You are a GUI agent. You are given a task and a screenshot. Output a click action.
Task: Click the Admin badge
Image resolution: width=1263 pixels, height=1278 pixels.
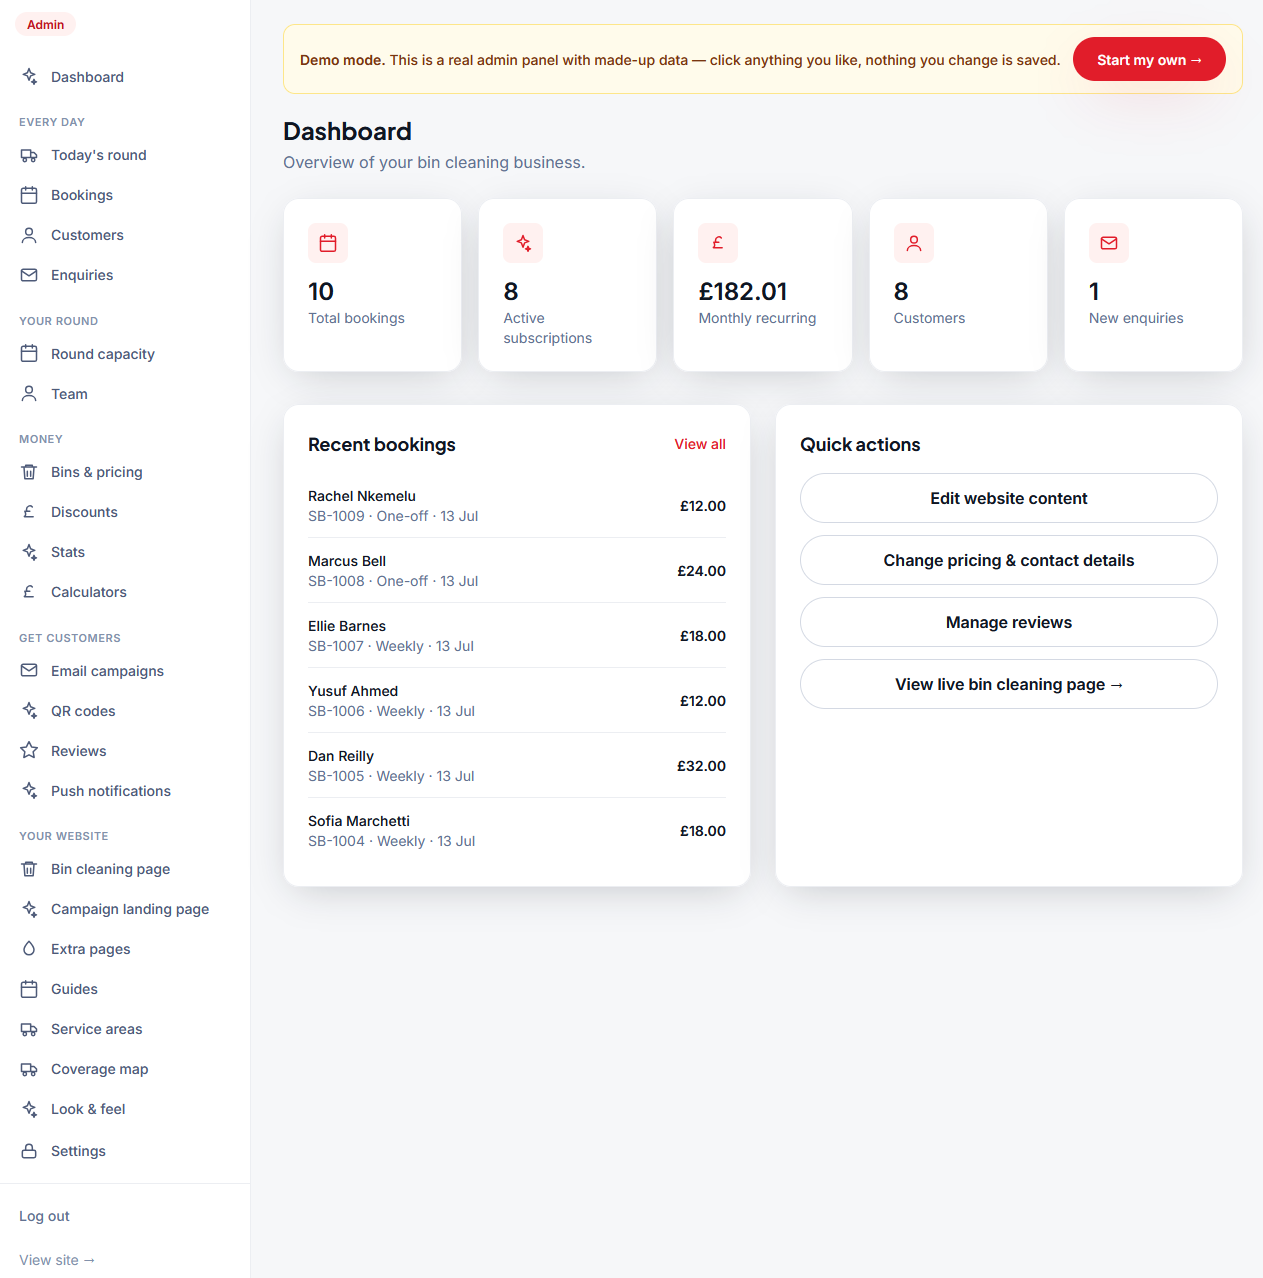45,25
